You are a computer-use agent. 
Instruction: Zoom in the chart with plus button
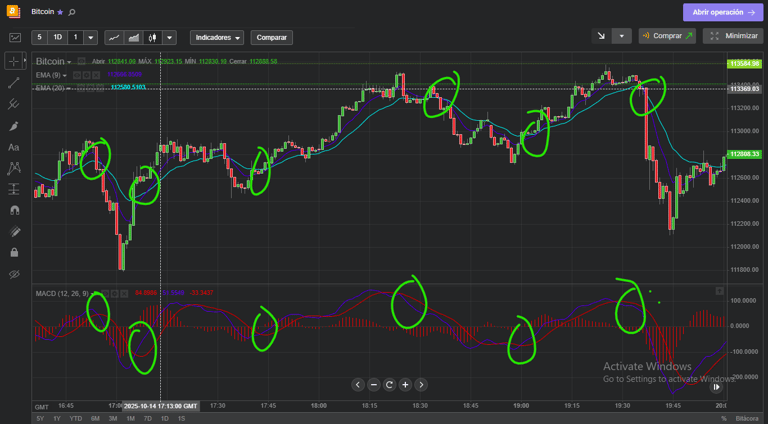pos(406,385)
